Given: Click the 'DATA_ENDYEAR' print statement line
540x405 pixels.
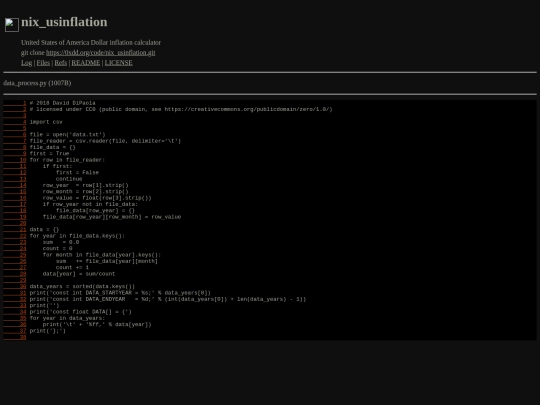Looking at the screenshot, I should pyautogui.click(x=168, y=299).
